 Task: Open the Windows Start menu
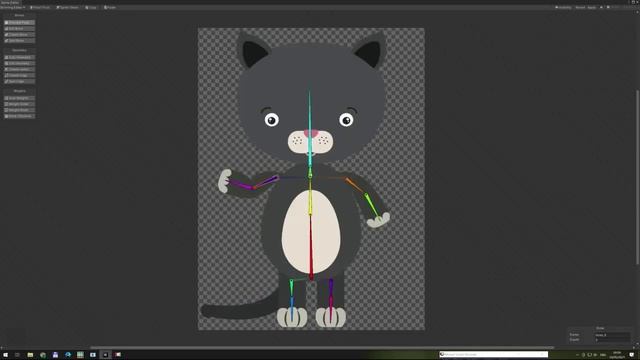(x=5, y=355)
